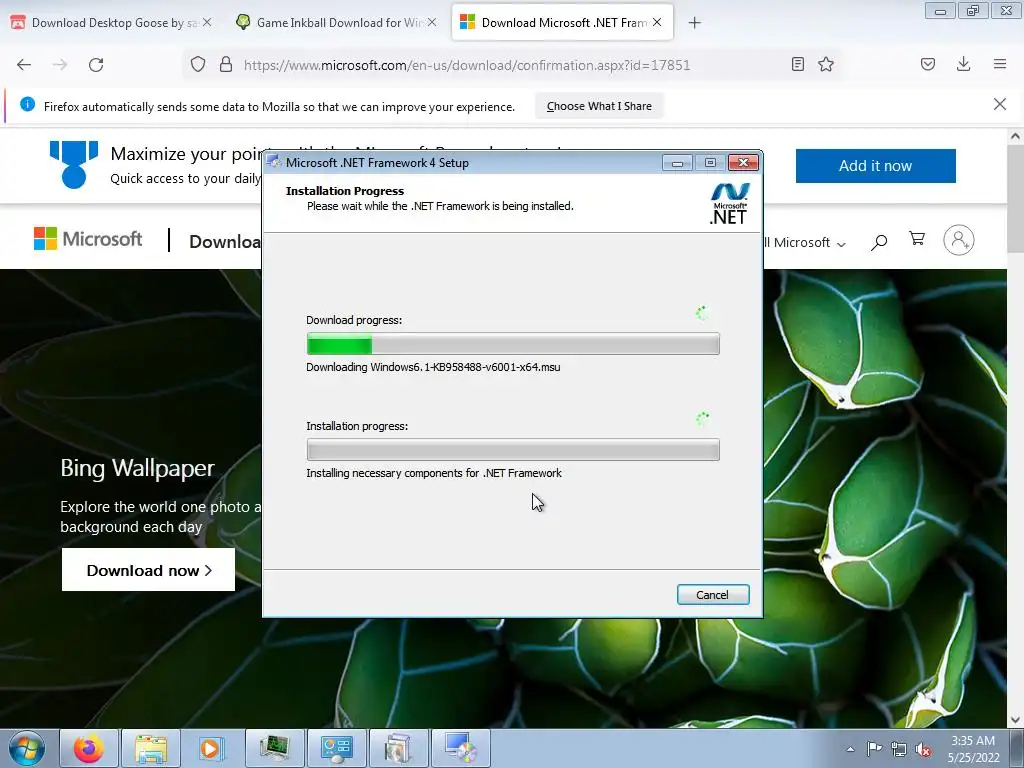Click the Download link beside Microsoft logo

click(225, 242)
